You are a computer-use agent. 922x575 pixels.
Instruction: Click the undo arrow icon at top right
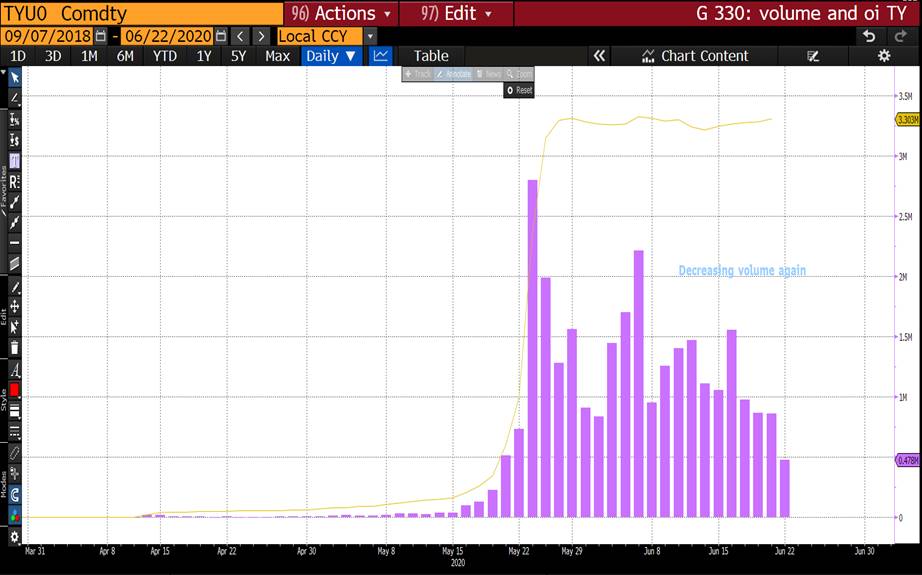click(x=868, y=36)
